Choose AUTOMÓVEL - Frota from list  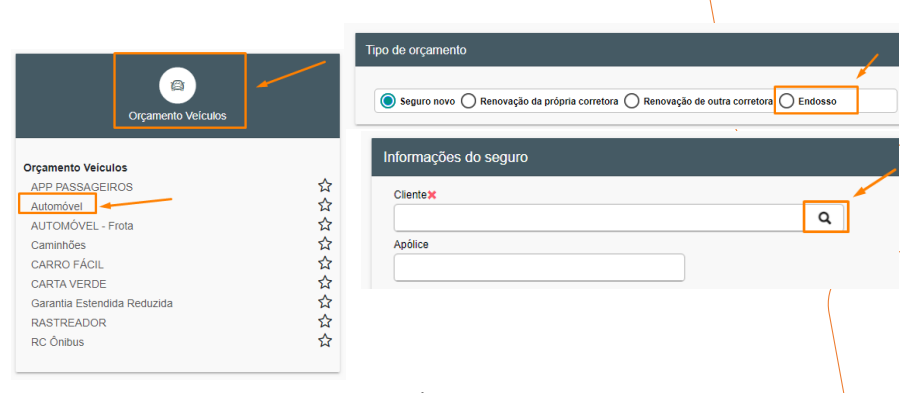click(82, 226)
